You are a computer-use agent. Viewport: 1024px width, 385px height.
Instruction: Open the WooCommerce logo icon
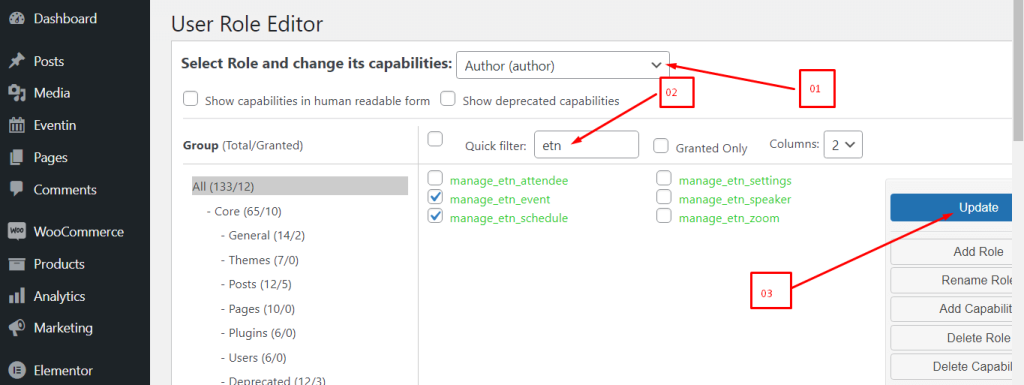click(x=16, y=232)
